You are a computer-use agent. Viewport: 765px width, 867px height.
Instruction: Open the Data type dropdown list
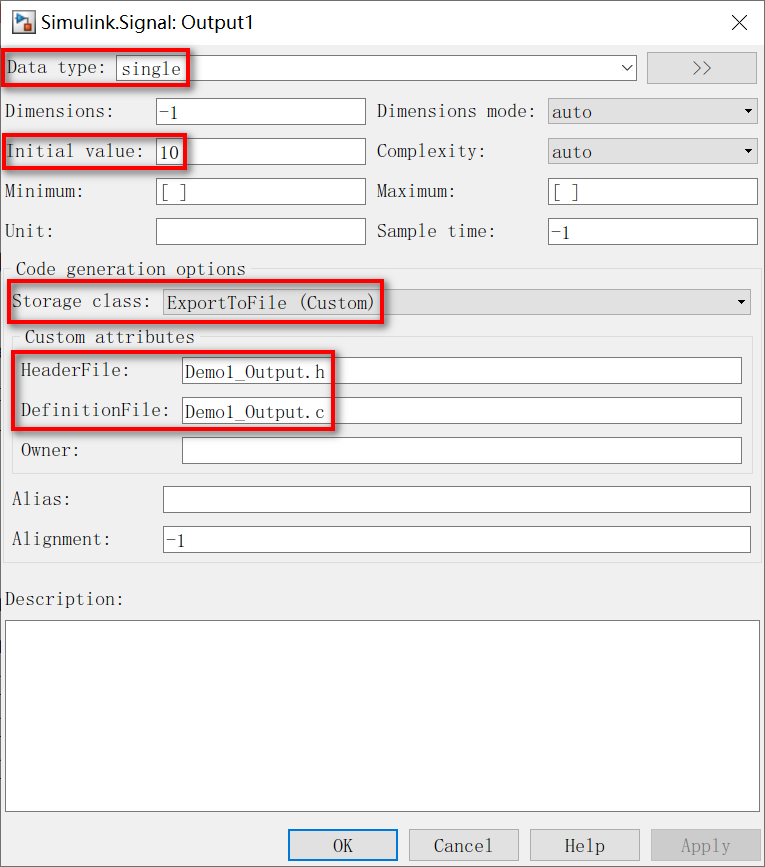627,68
